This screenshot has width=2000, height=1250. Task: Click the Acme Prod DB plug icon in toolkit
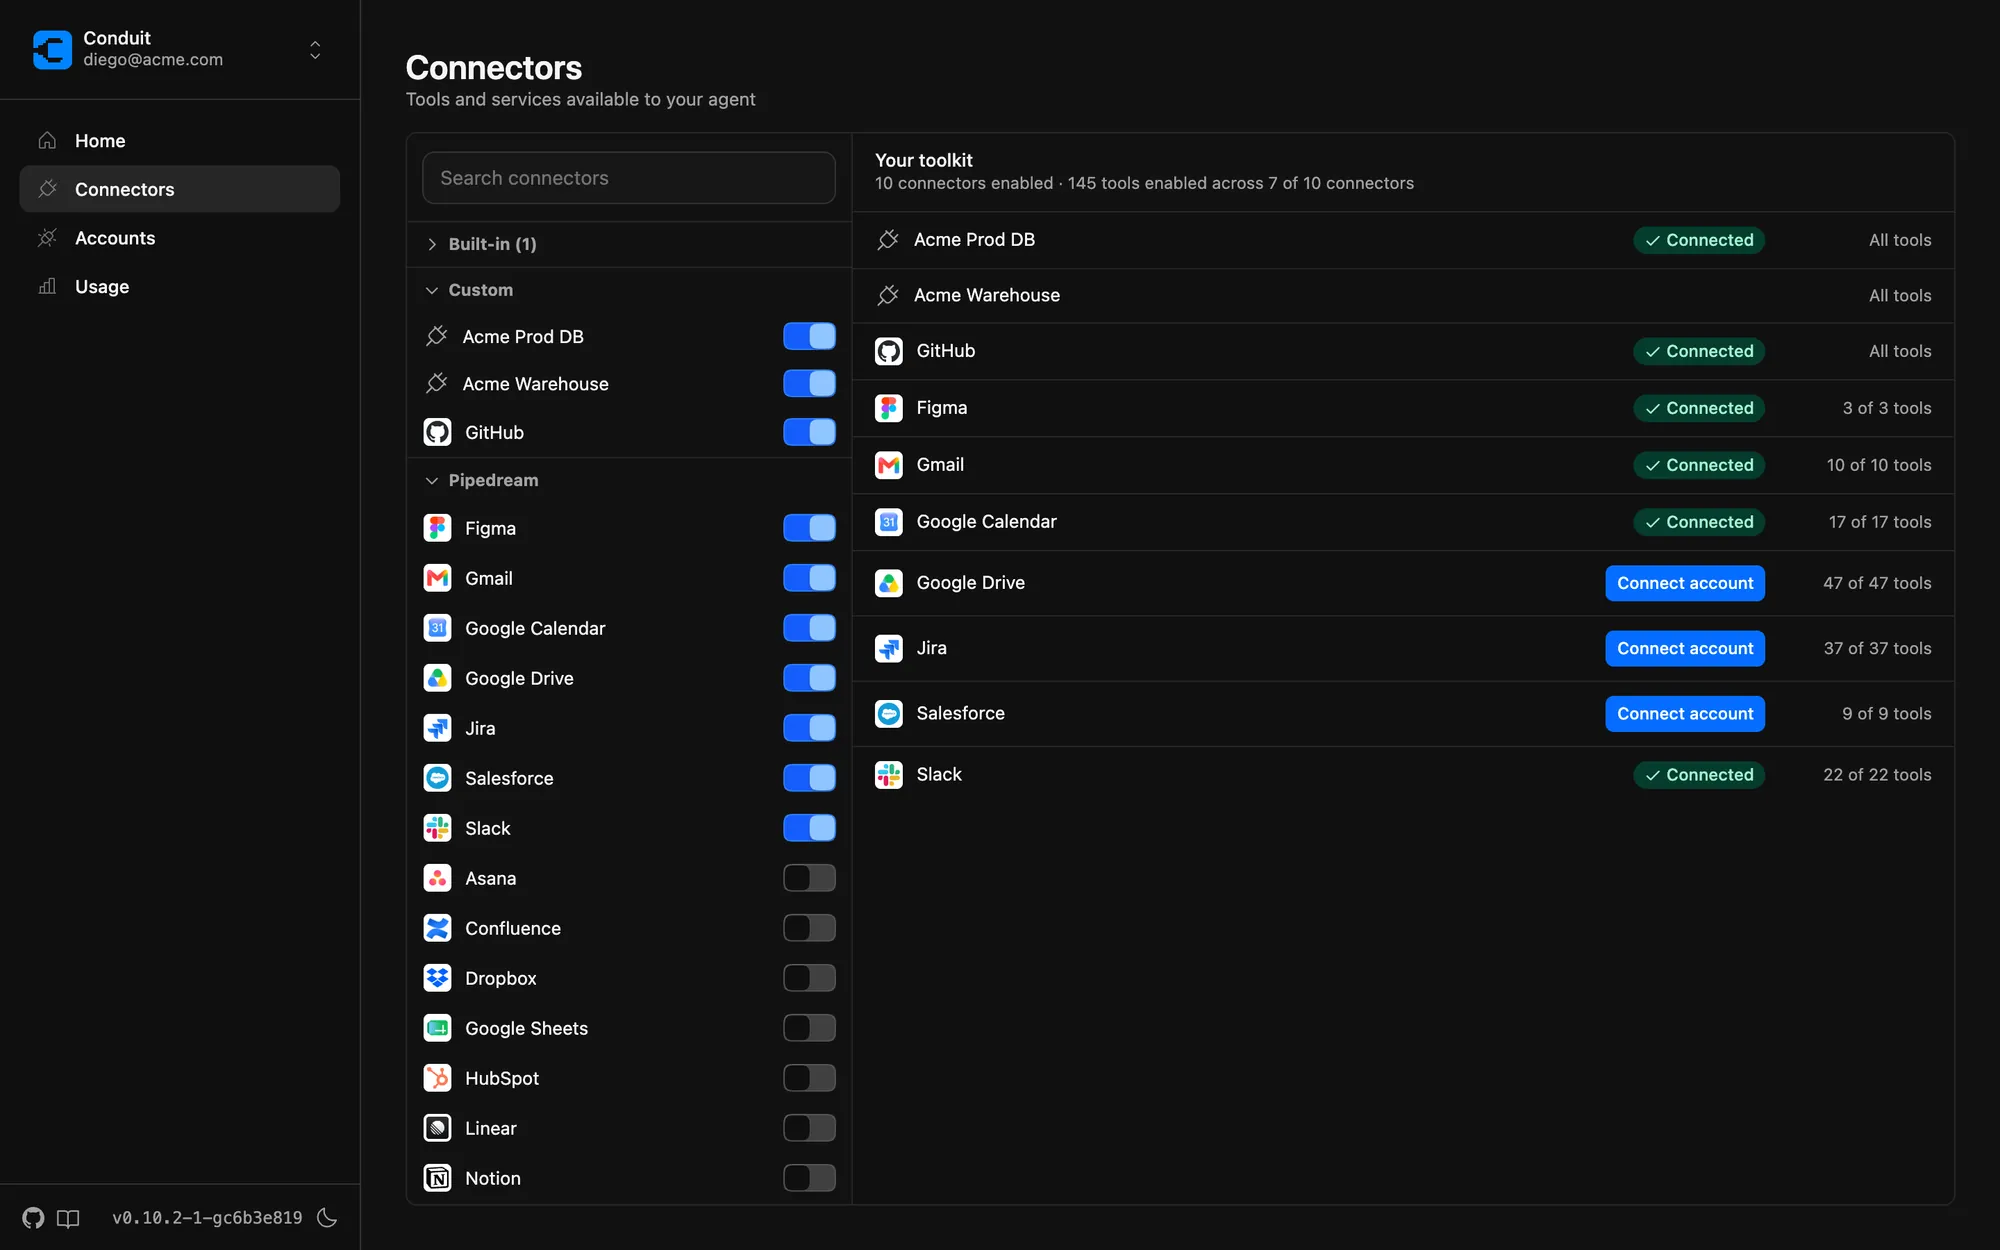(887, 240)
